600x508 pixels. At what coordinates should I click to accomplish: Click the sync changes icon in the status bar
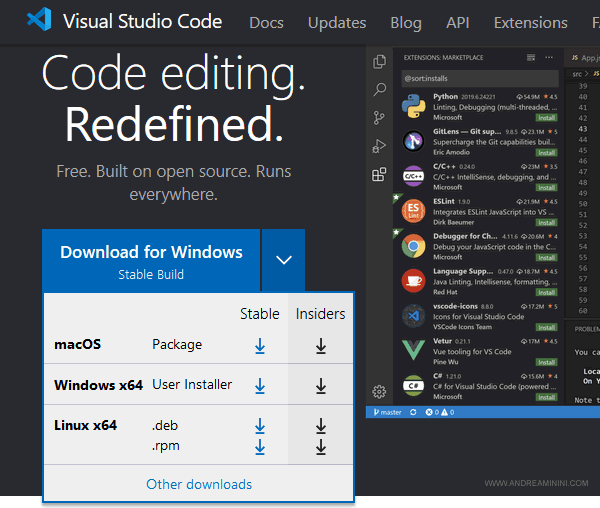pos(413,412)
